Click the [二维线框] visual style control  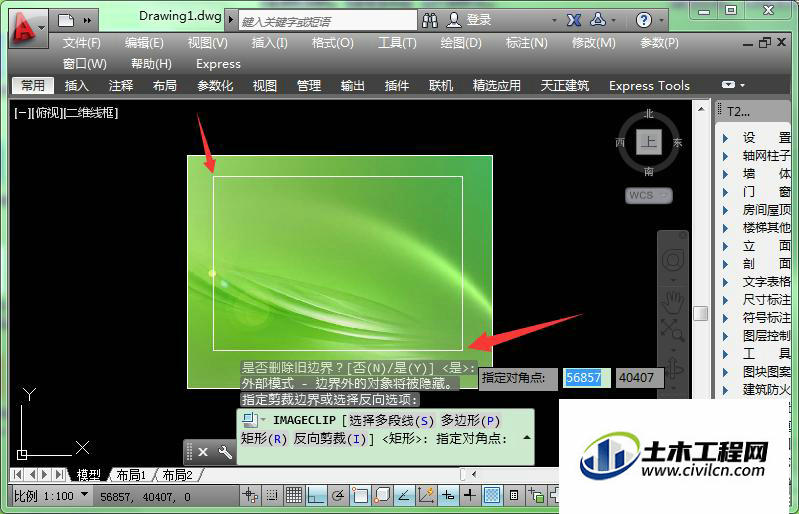click(91, 113)
